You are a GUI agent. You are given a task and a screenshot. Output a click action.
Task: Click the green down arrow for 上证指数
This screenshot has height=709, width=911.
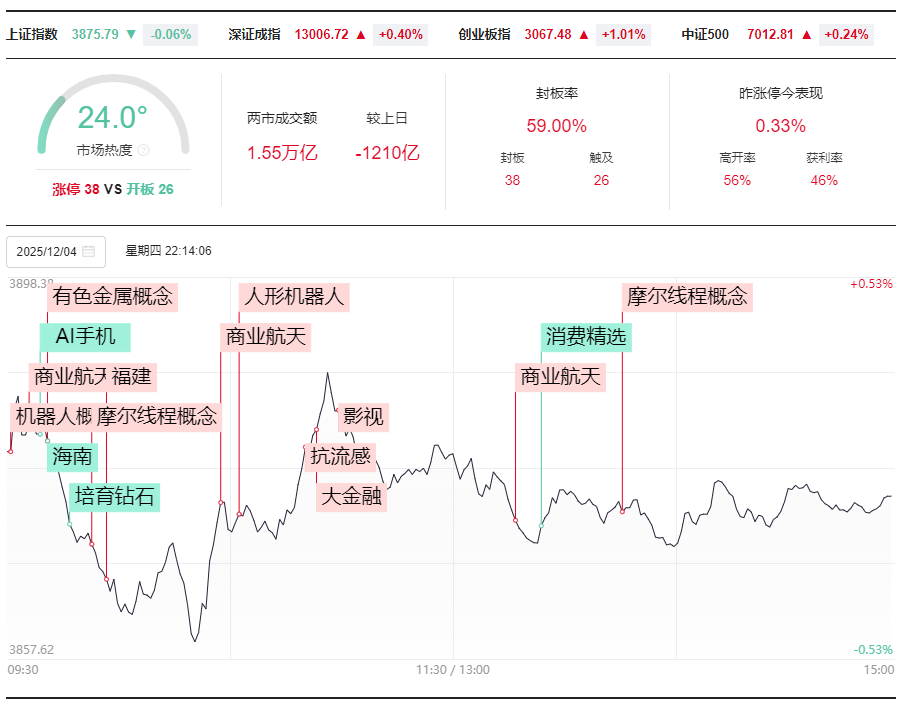[x=131, y=34]
